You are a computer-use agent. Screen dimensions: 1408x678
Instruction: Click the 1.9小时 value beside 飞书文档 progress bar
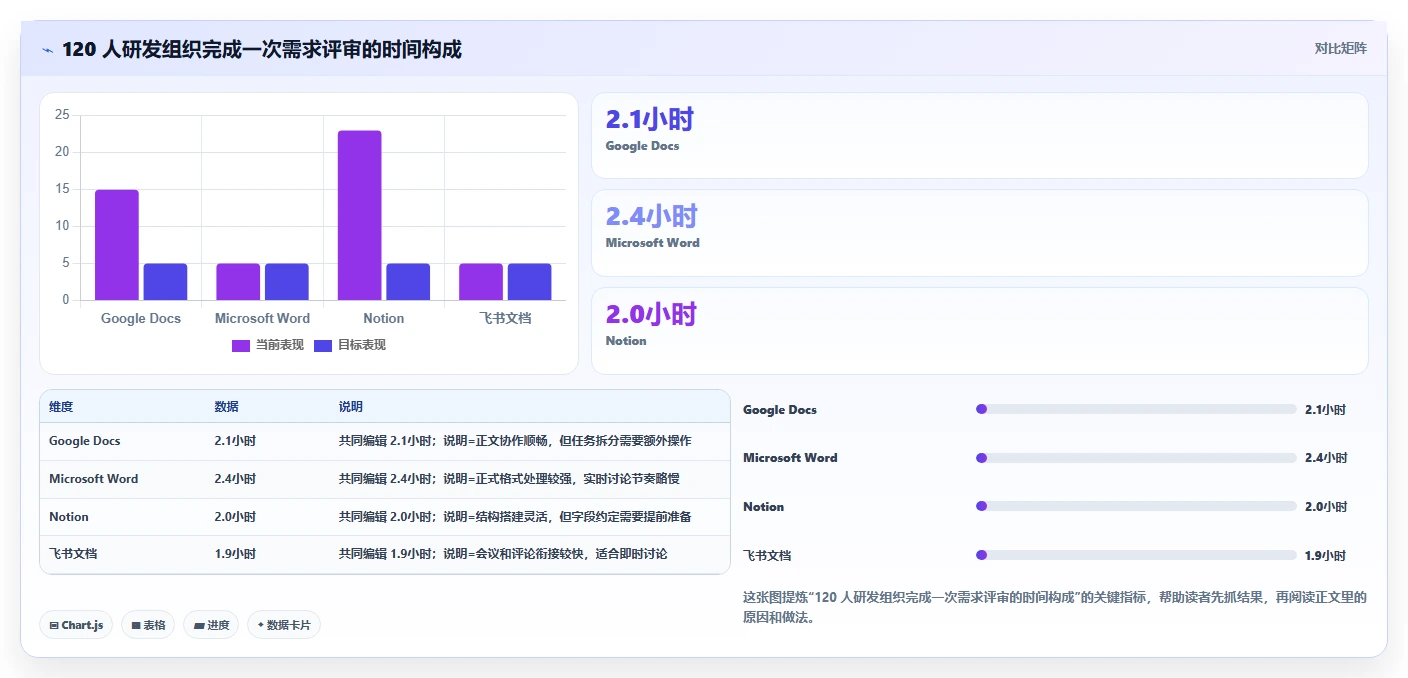(x=1325, y=556)
